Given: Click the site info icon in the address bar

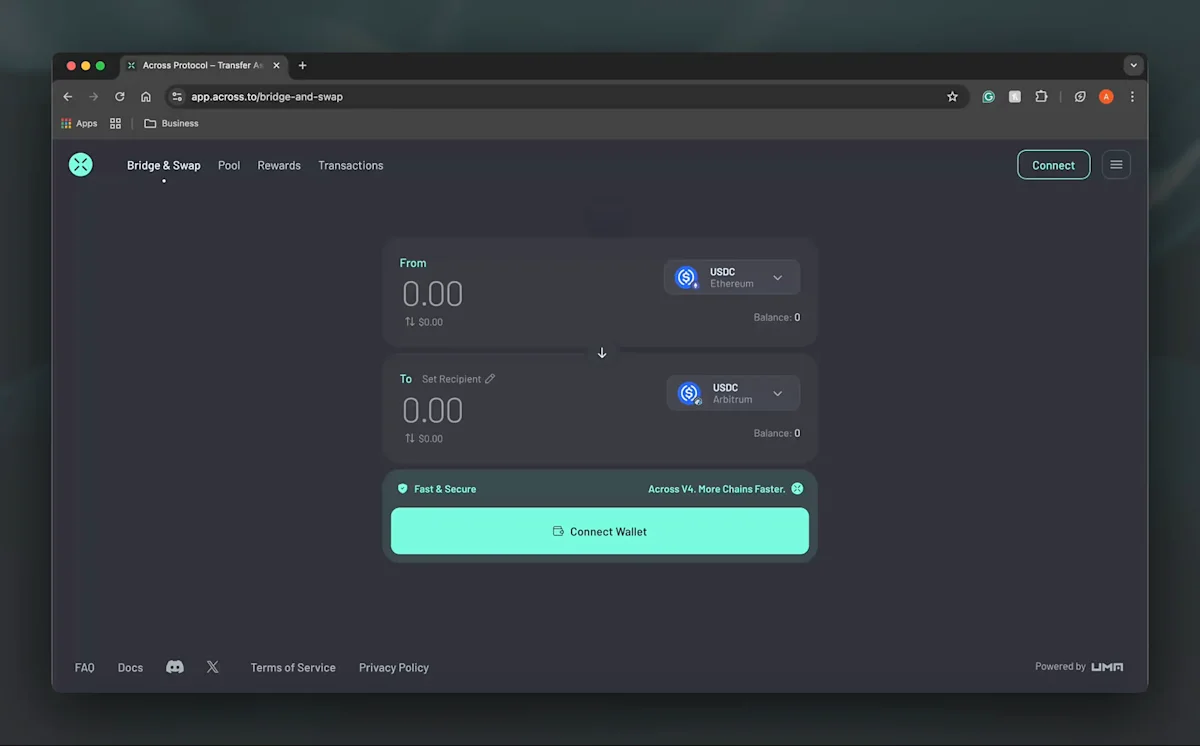Looking at the screenshot, I should (177, 97).
